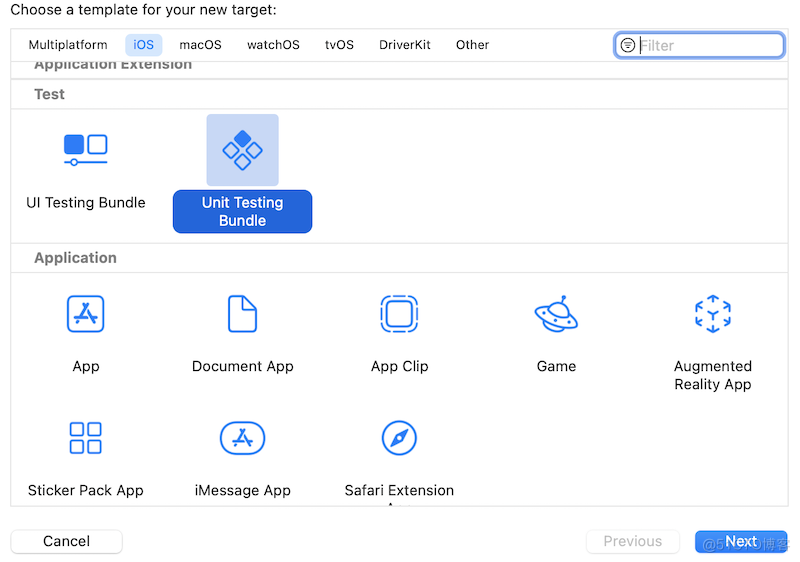Pick the Sticker Pack App icon
Image resolution: width=800 pixels, height=562 pixels.
86,438
